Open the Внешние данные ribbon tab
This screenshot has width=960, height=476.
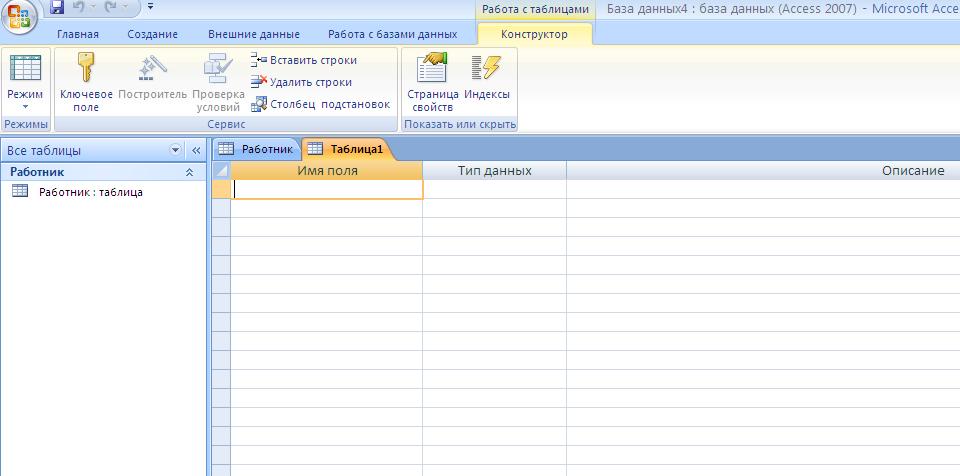(253, 34)
